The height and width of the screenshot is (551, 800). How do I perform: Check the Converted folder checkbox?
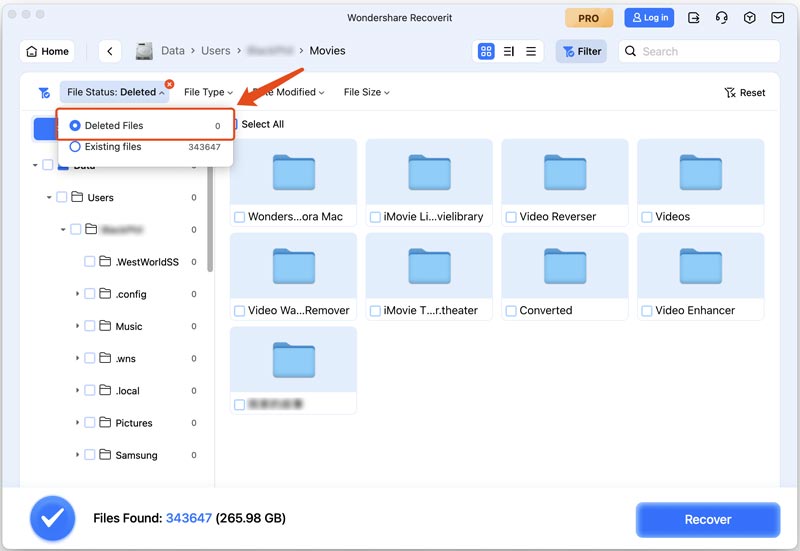511,311
